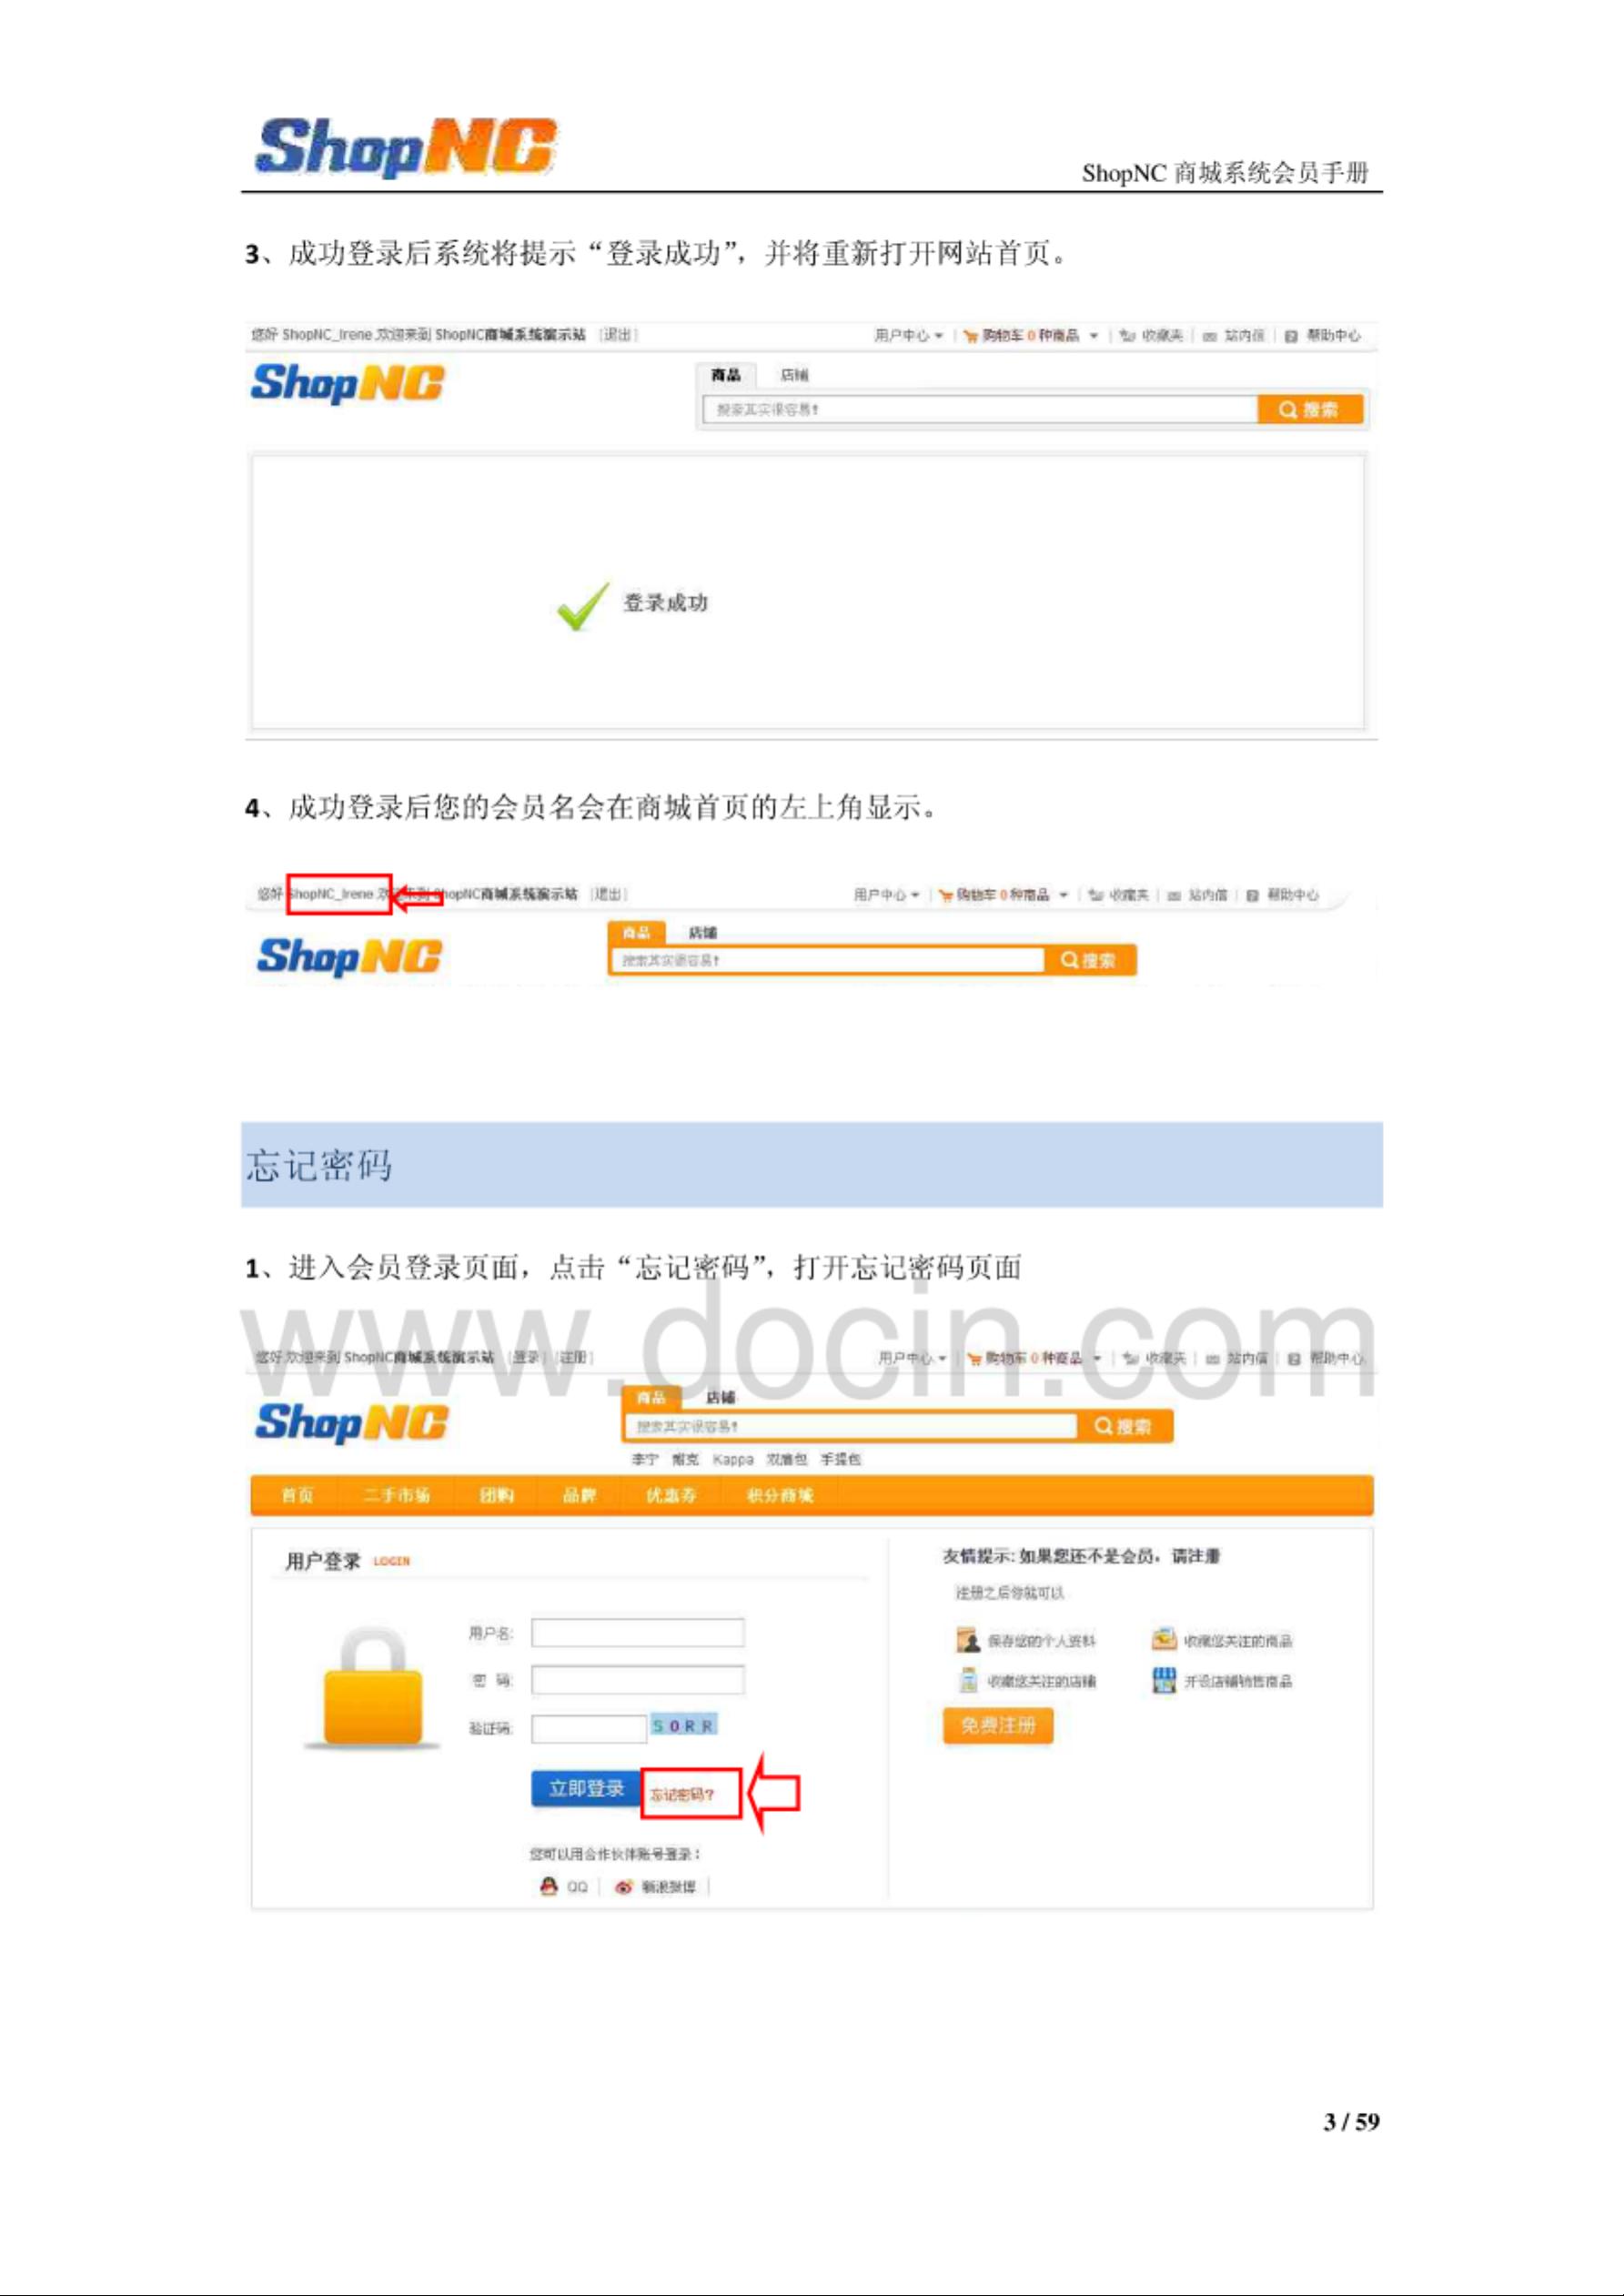Click the orange 免费注册 button
The image size is (1624, 2296).
click(998, 1725)
